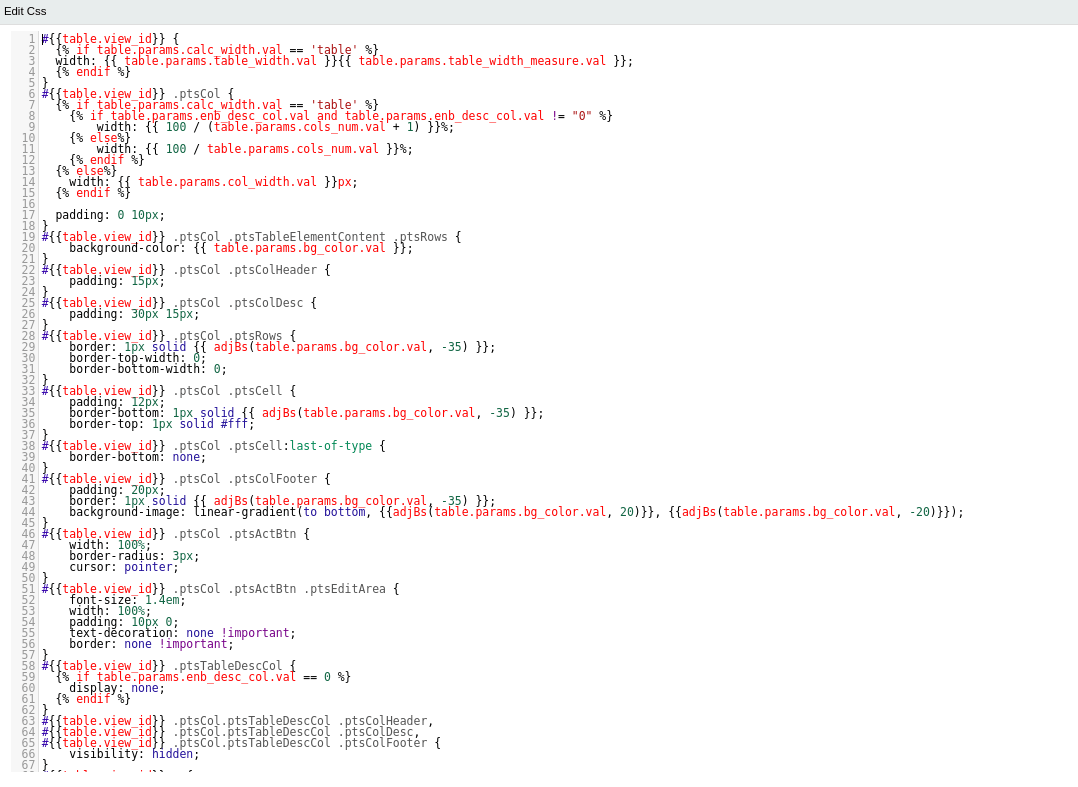Screen dimensions: 1078x787
Task: Select the 'display: none;' line
Action: 117,688
